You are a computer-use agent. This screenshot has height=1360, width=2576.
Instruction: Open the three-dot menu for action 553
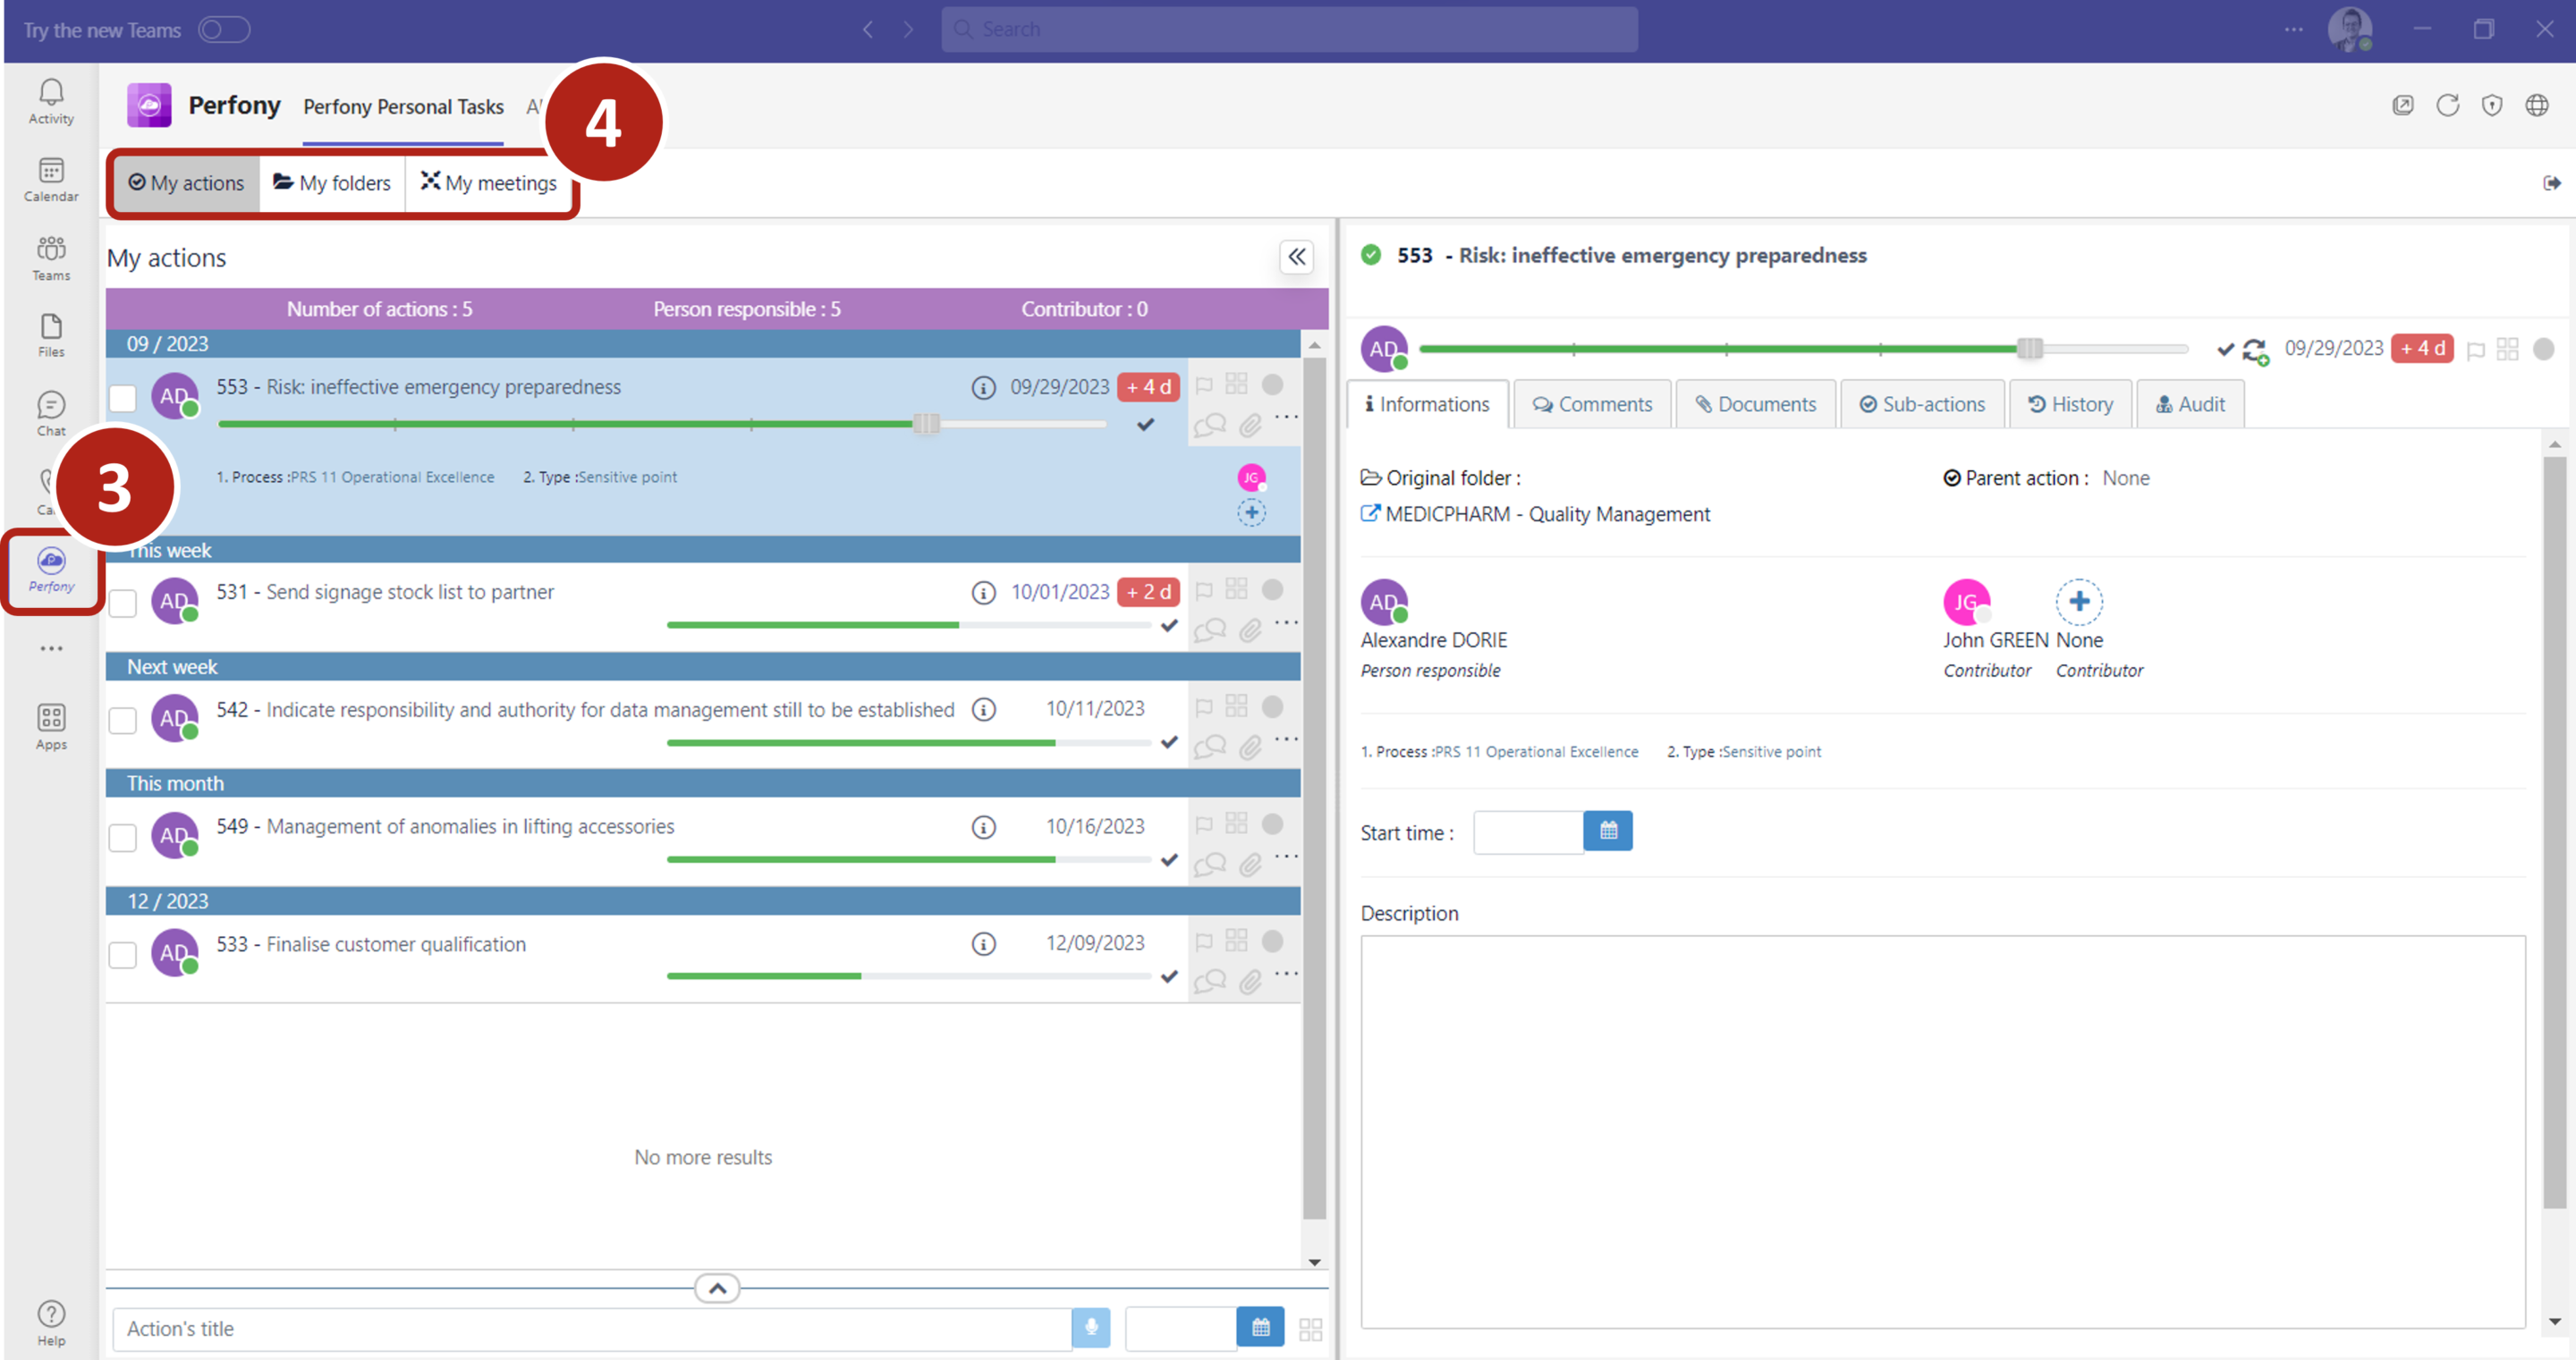1286,417
